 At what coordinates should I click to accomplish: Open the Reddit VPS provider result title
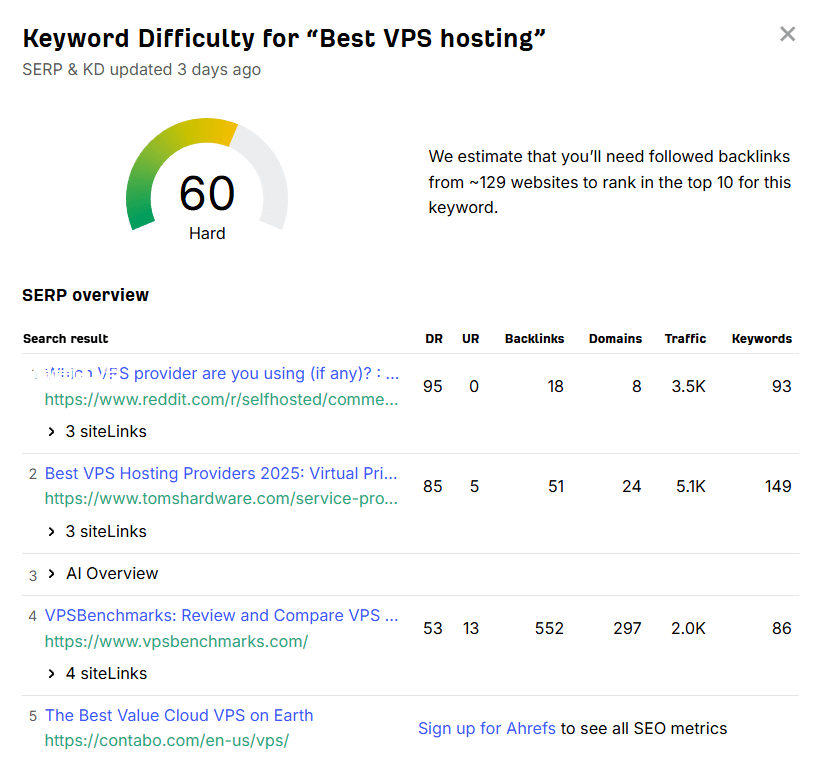pos(222,374)
